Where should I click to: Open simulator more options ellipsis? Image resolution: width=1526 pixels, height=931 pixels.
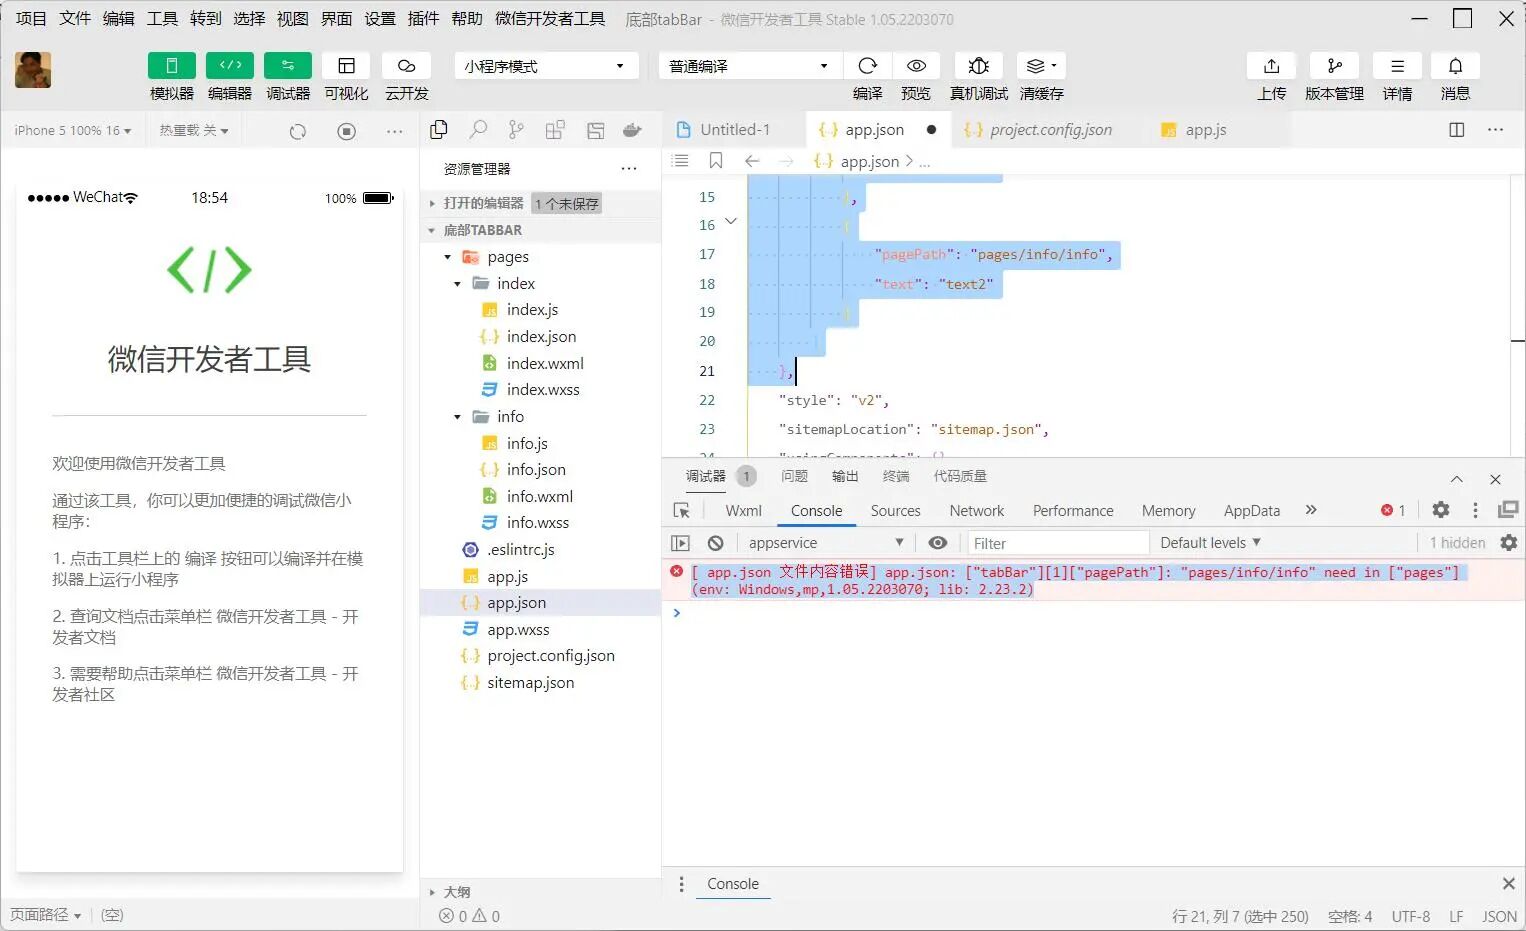click(x=395, y=132)
